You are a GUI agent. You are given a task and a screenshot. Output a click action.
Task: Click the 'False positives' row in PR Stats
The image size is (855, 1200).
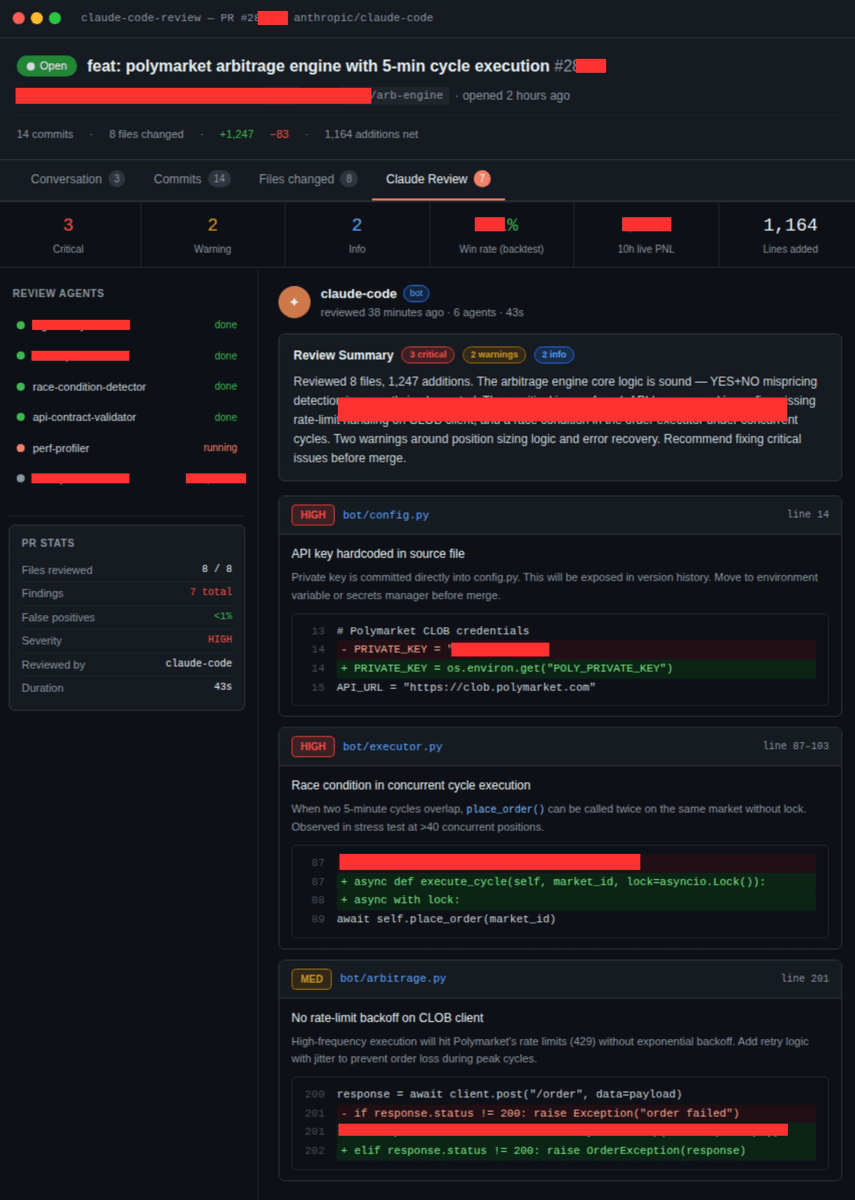(127, 617)
